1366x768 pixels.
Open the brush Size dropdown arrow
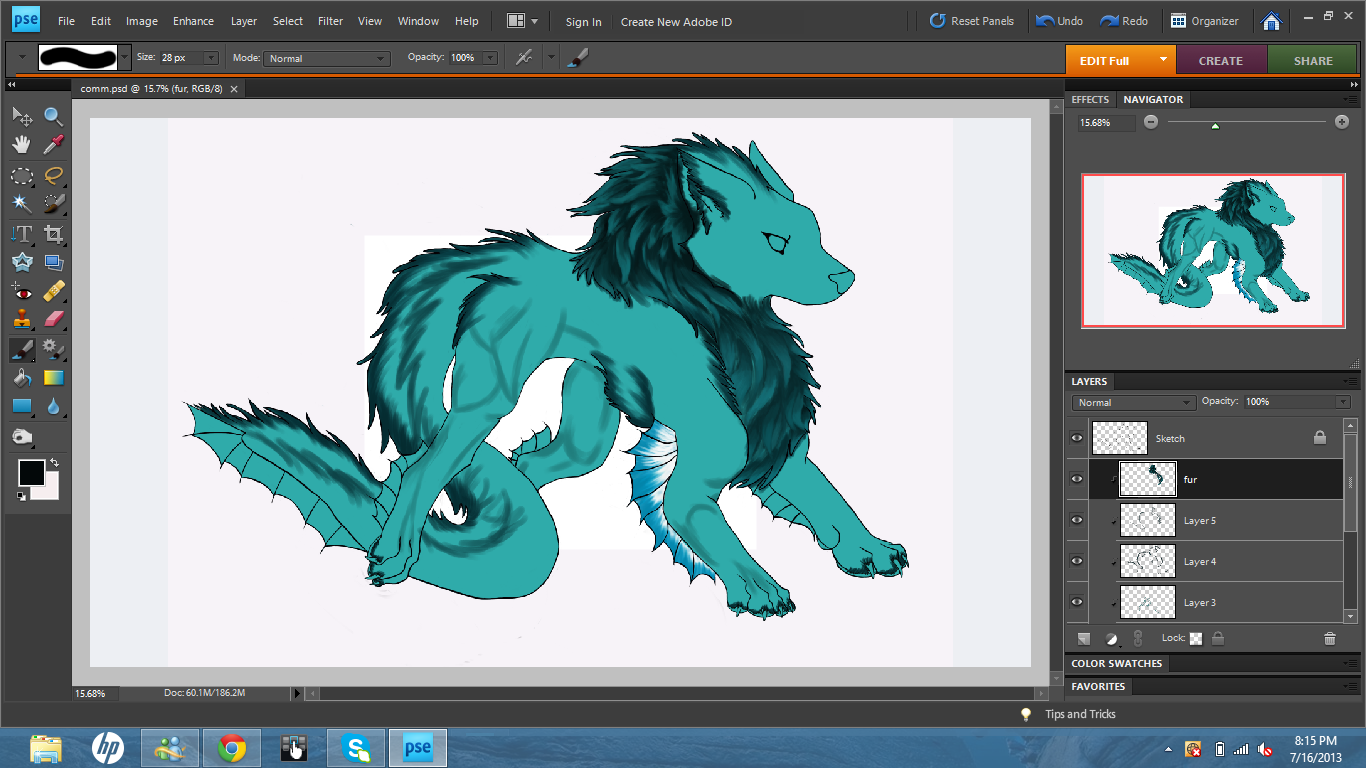pyautogui.click(x=211, y=59)
